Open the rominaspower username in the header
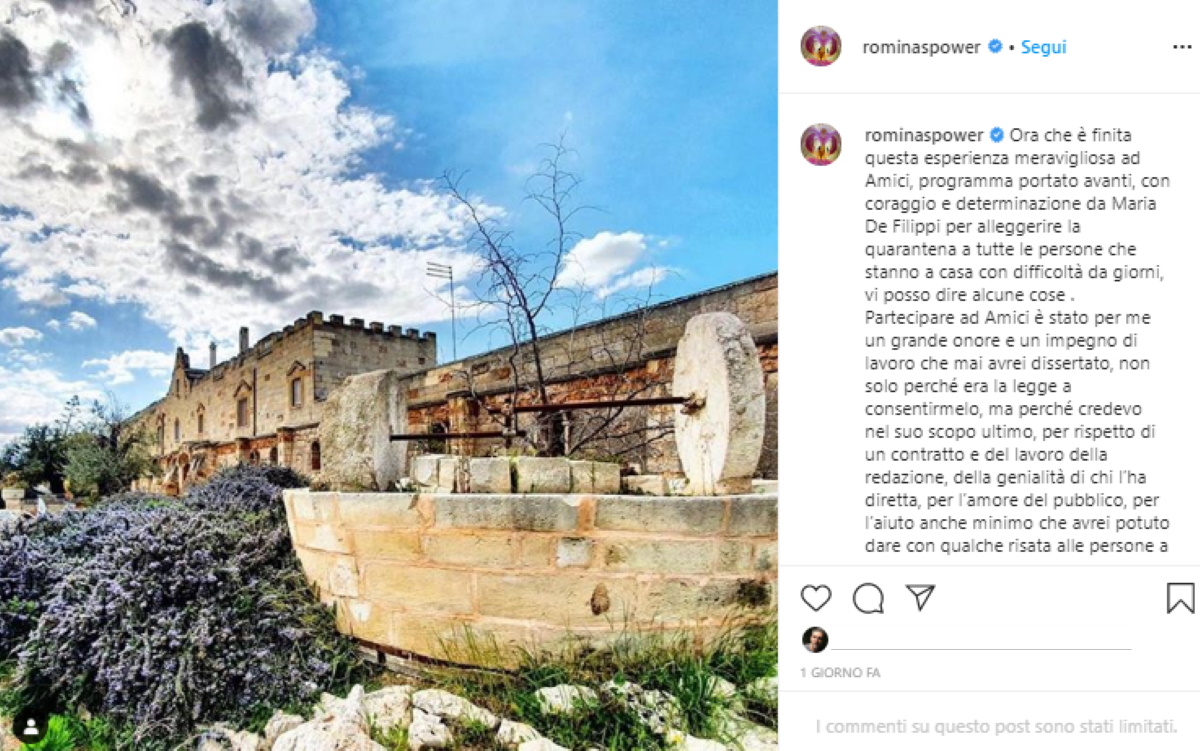The image size is (1200, 751). [922, 47]
